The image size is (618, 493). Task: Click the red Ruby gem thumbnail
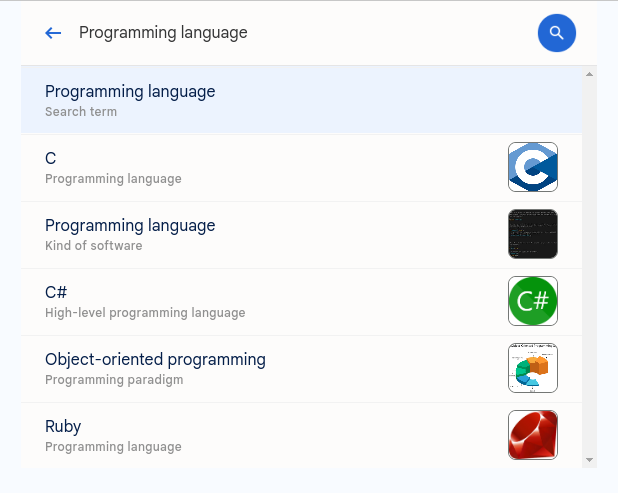pyautogui.click(x=532, y=435)
